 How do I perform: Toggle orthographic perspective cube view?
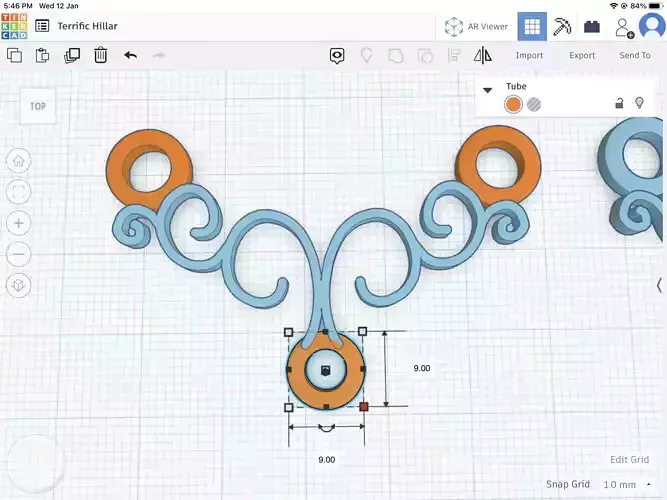18,285
